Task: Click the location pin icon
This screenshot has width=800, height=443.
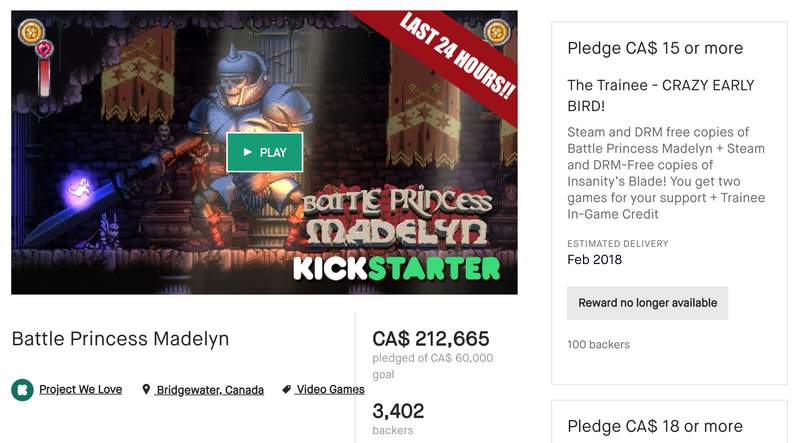Action: pos(146,390)
